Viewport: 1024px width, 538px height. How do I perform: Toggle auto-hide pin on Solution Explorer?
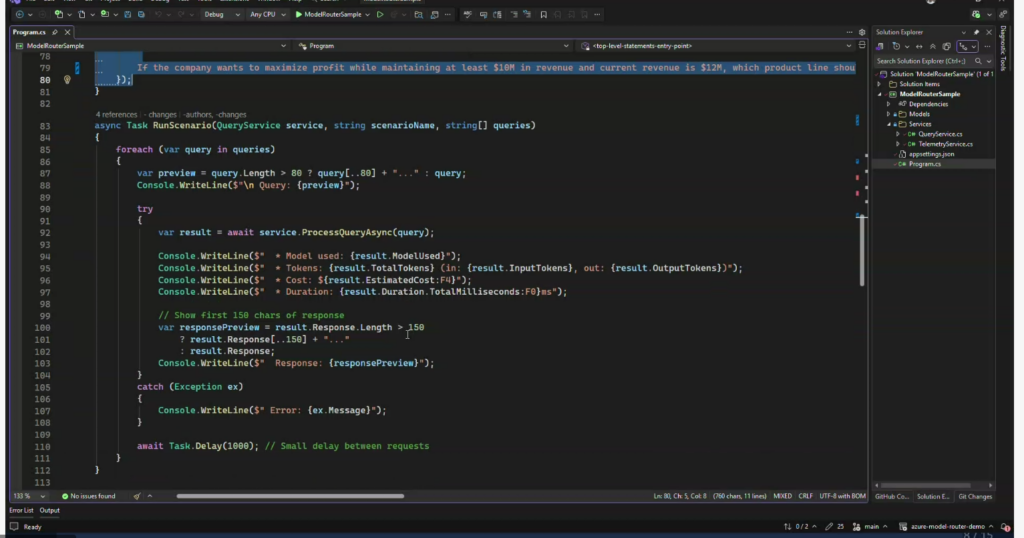[x=976, y=32]
